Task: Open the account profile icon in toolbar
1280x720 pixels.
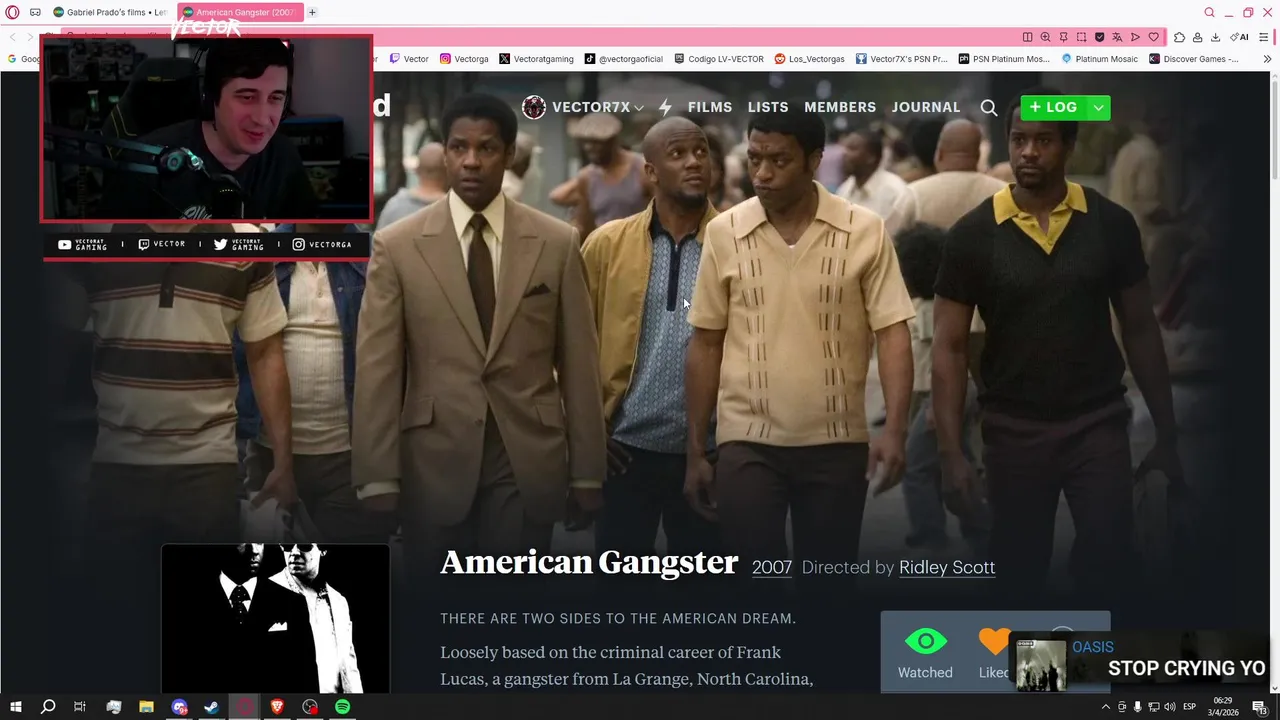Action: 1197,37
